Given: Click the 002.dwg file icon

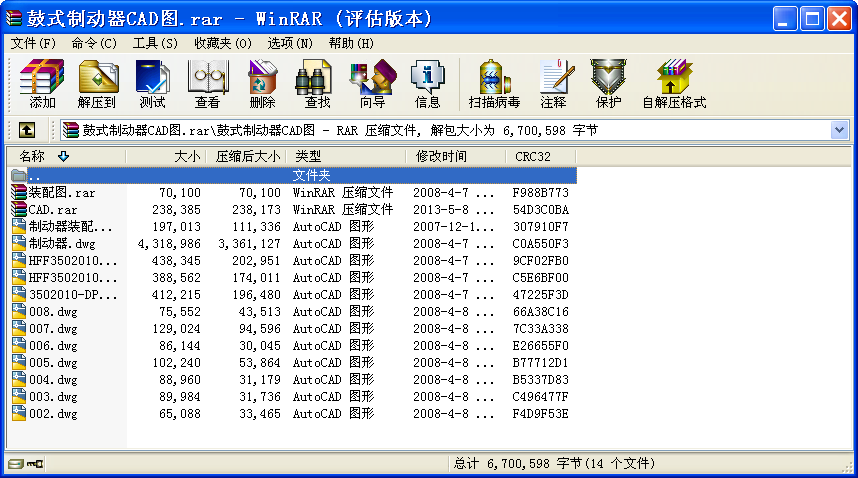Looking at the screenshot, I should [19, 413].
